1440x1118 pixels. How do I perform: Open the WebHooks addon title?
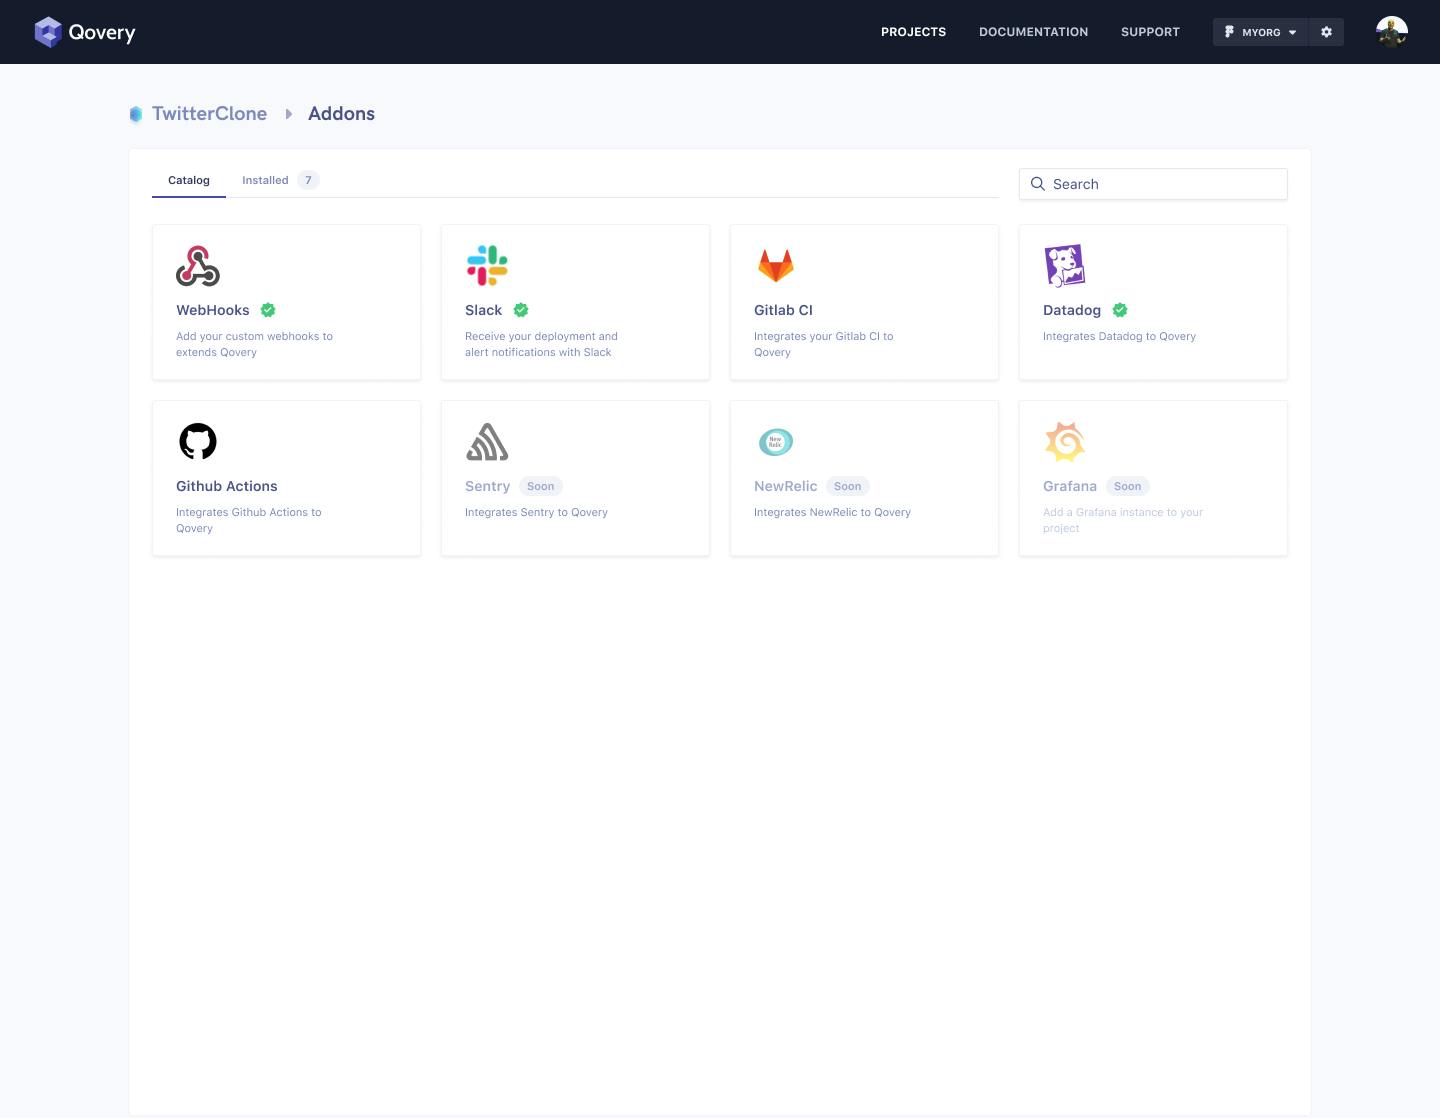pos(213,310)
